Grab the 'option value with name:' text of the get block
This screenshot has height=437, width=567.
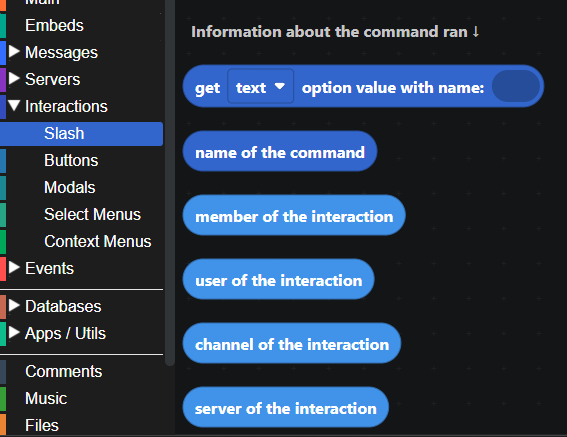pos(393,88)
